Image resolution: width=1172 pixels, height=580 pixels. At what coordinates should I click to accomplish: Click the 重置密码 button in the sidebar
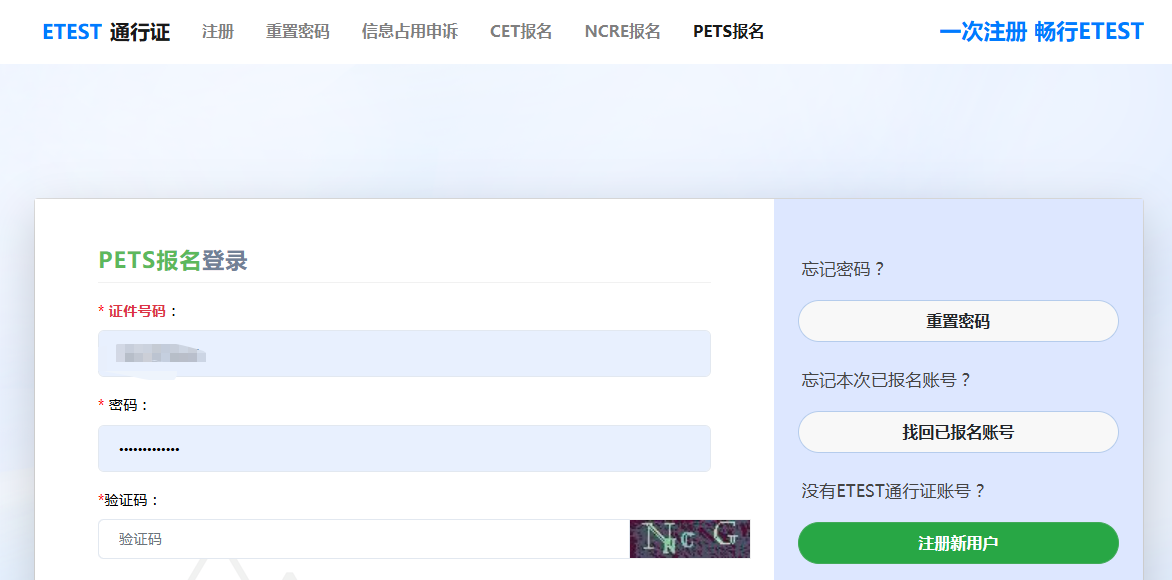tap(958, 320)
